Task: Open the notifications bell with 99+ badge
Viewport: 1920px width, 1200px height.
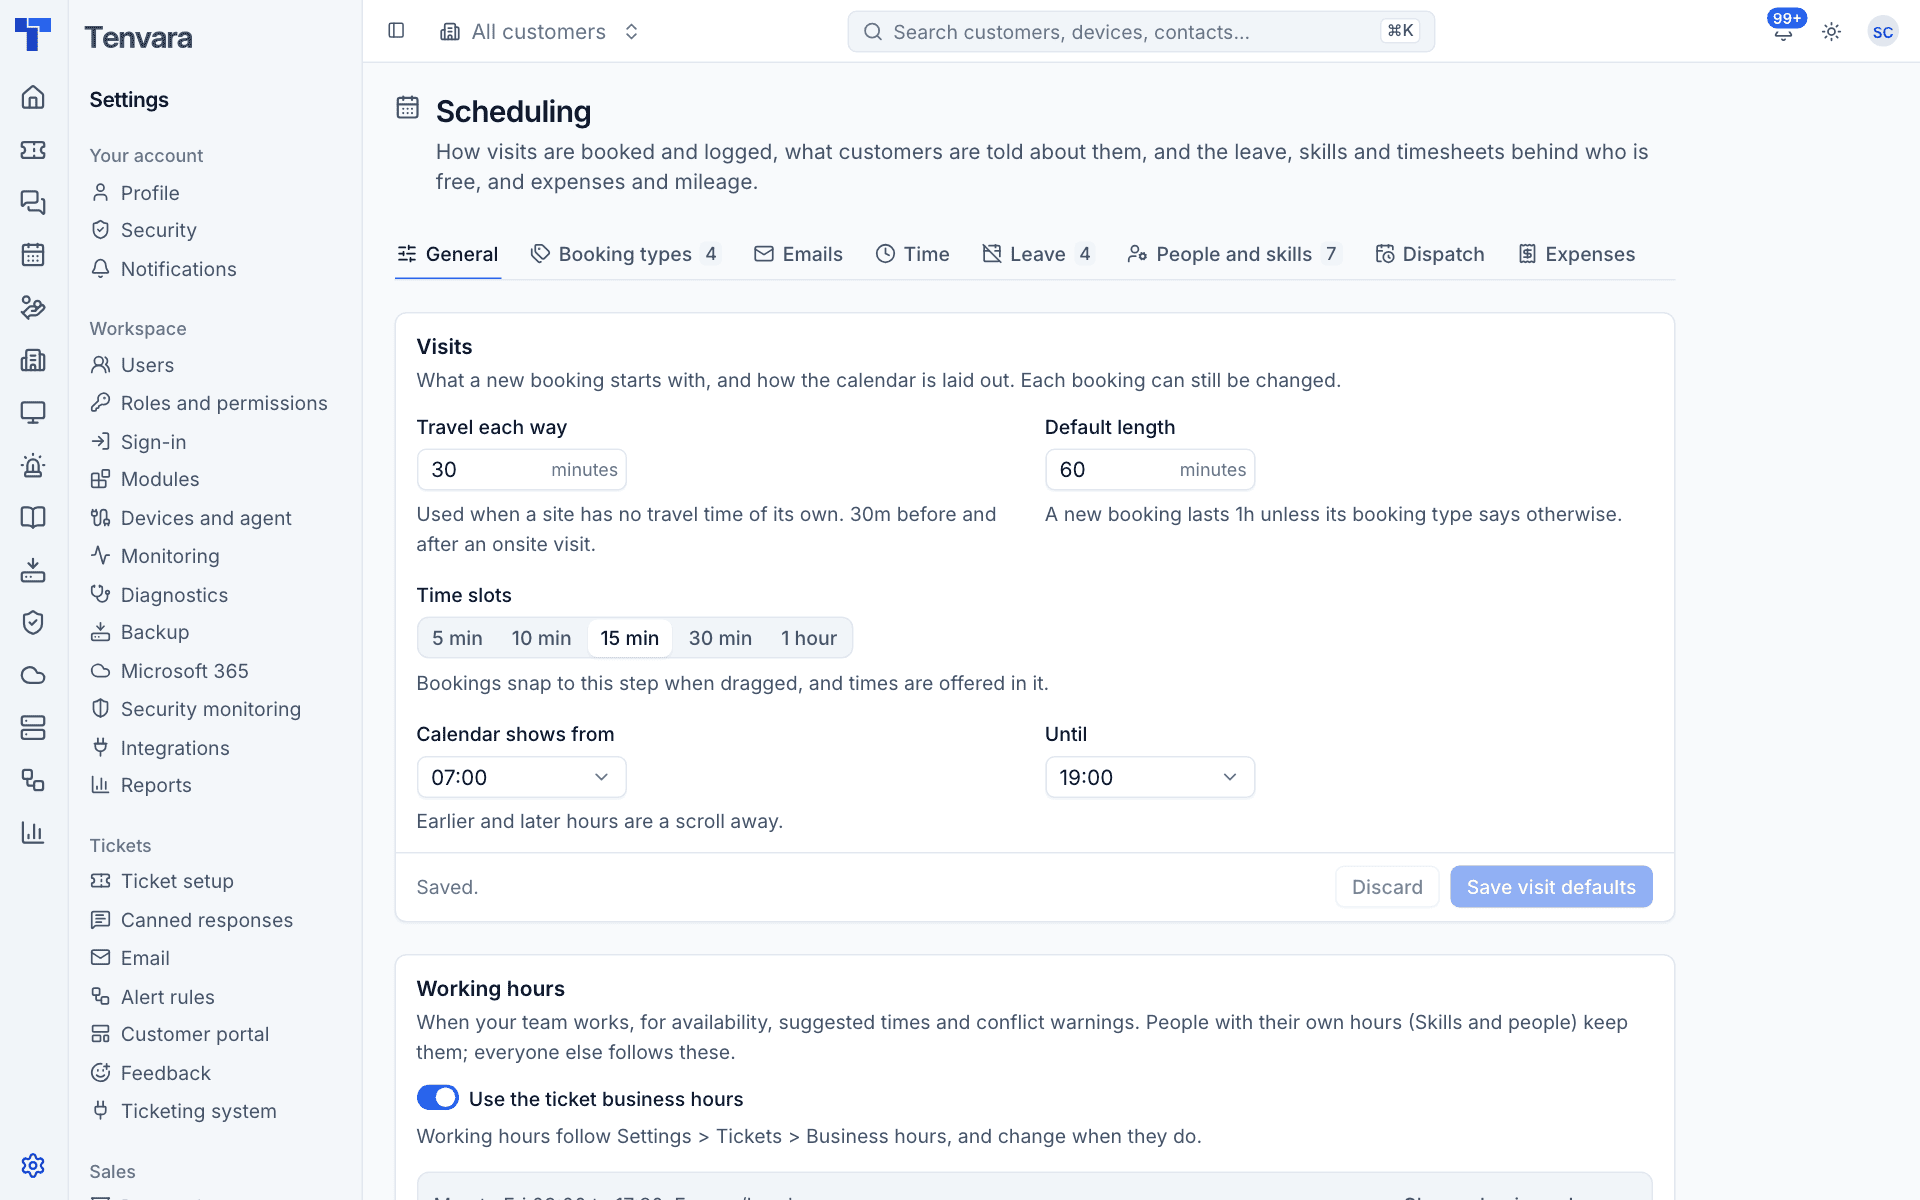Action: 1783,32
